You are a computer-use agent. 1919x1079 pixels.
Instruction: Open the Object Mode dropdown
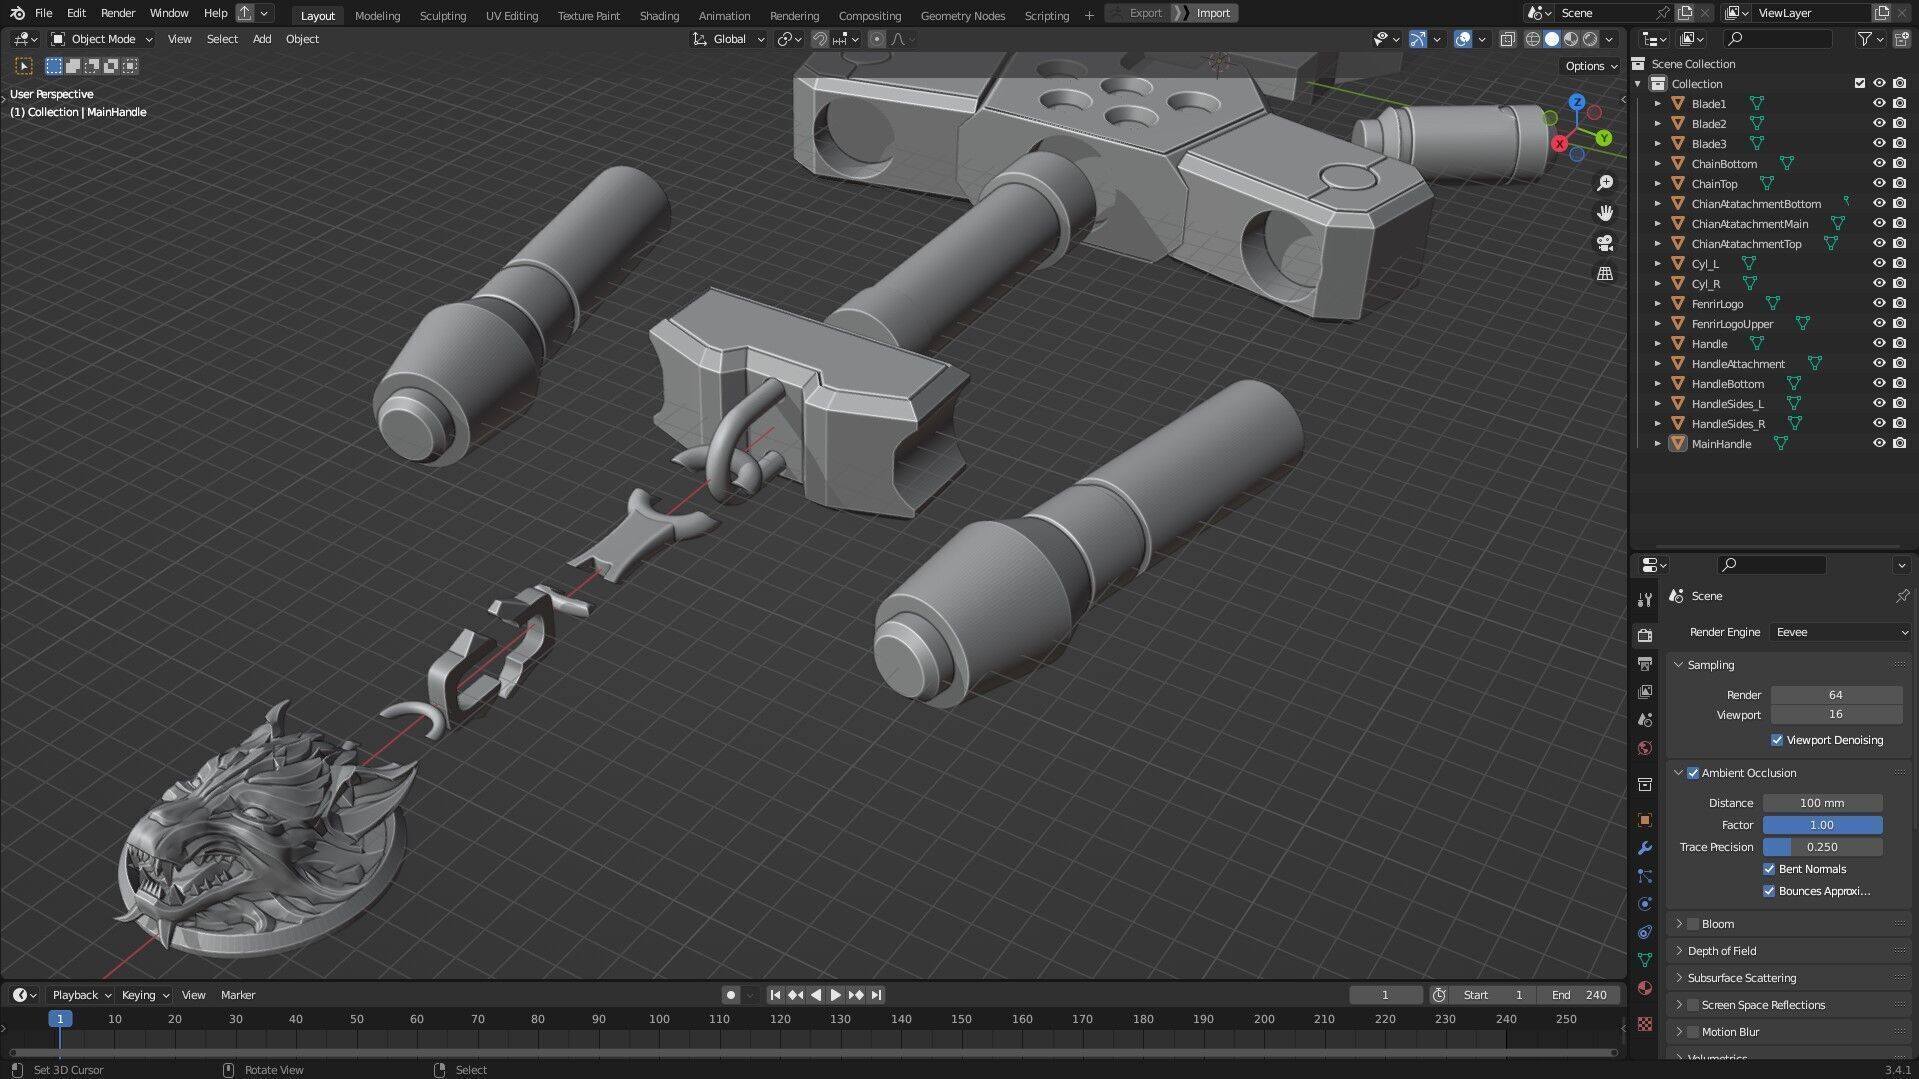pyautogui.click(x=102, y=39)
